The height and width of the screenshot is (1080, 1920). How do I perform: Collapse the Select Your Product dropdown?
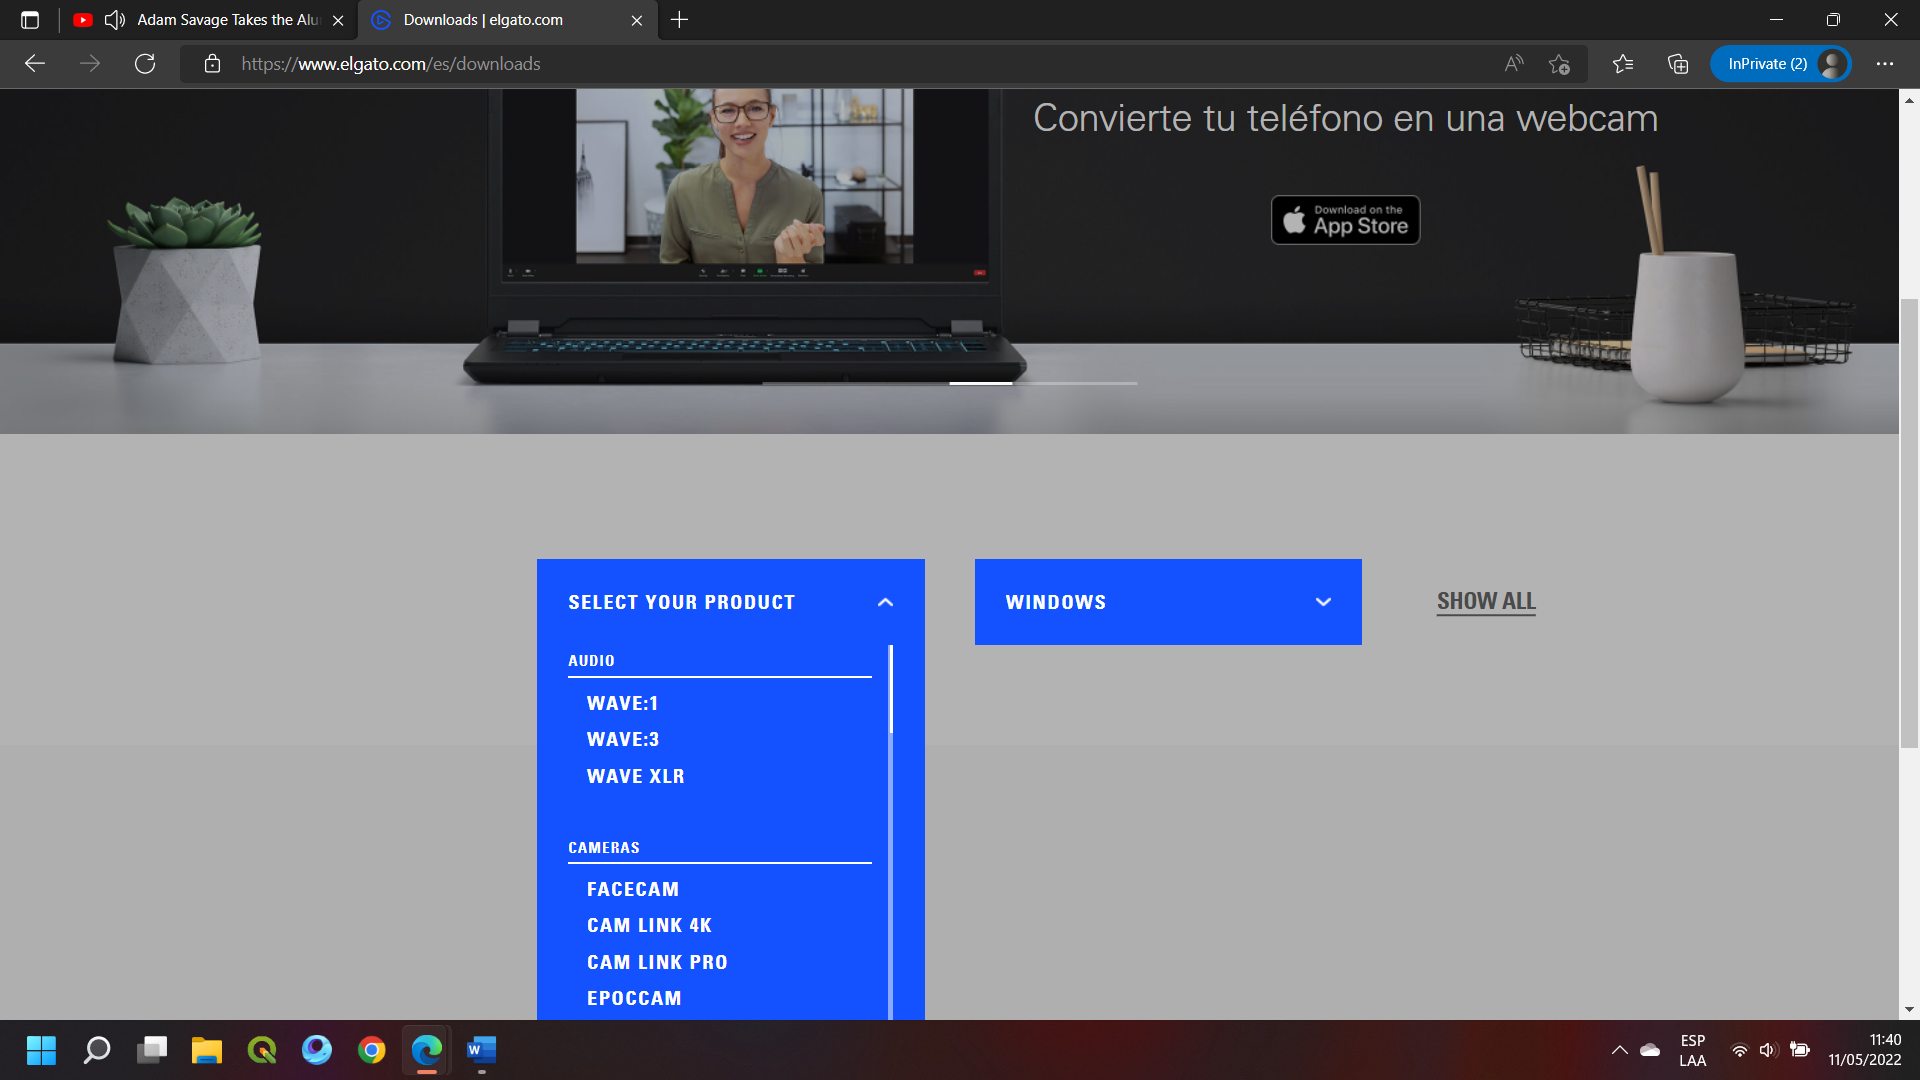(884, 602)
